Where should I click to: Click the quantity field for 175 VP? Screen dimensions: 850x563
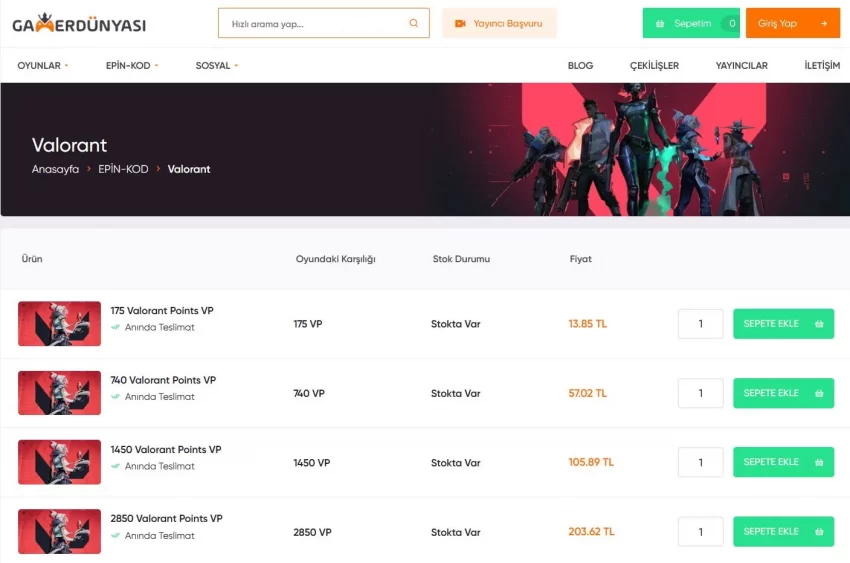click(x=700, y=324)
